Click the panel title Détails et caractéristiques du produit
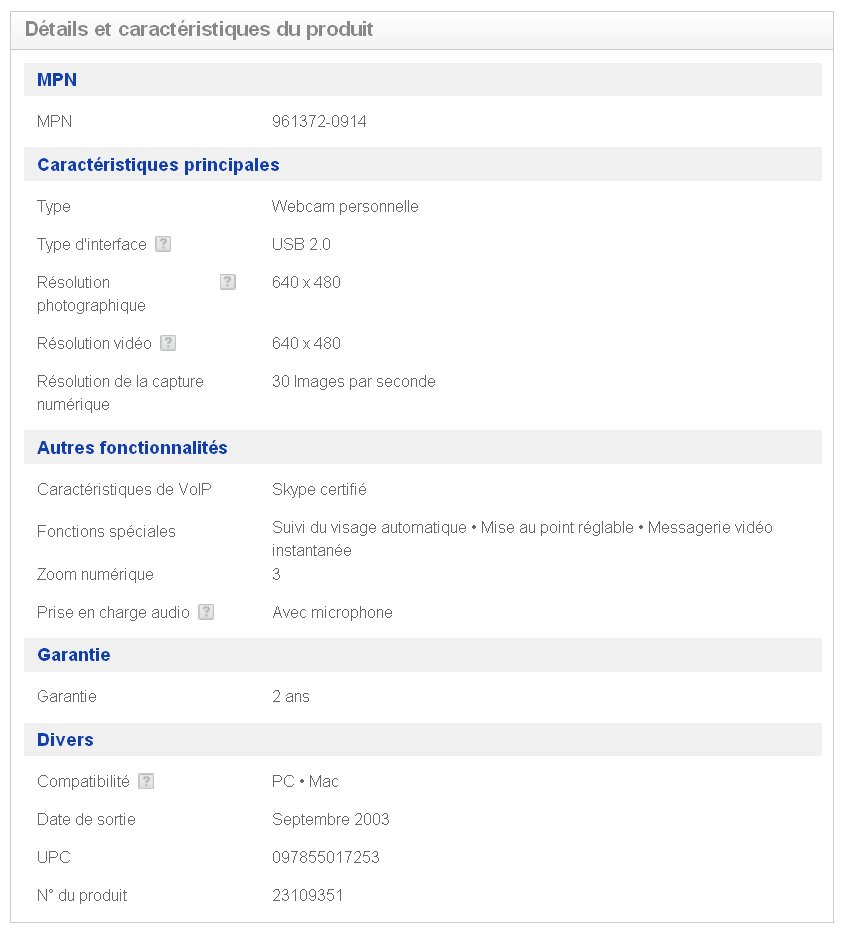Viewport: 844px width, 926px height. coord(199,30)
